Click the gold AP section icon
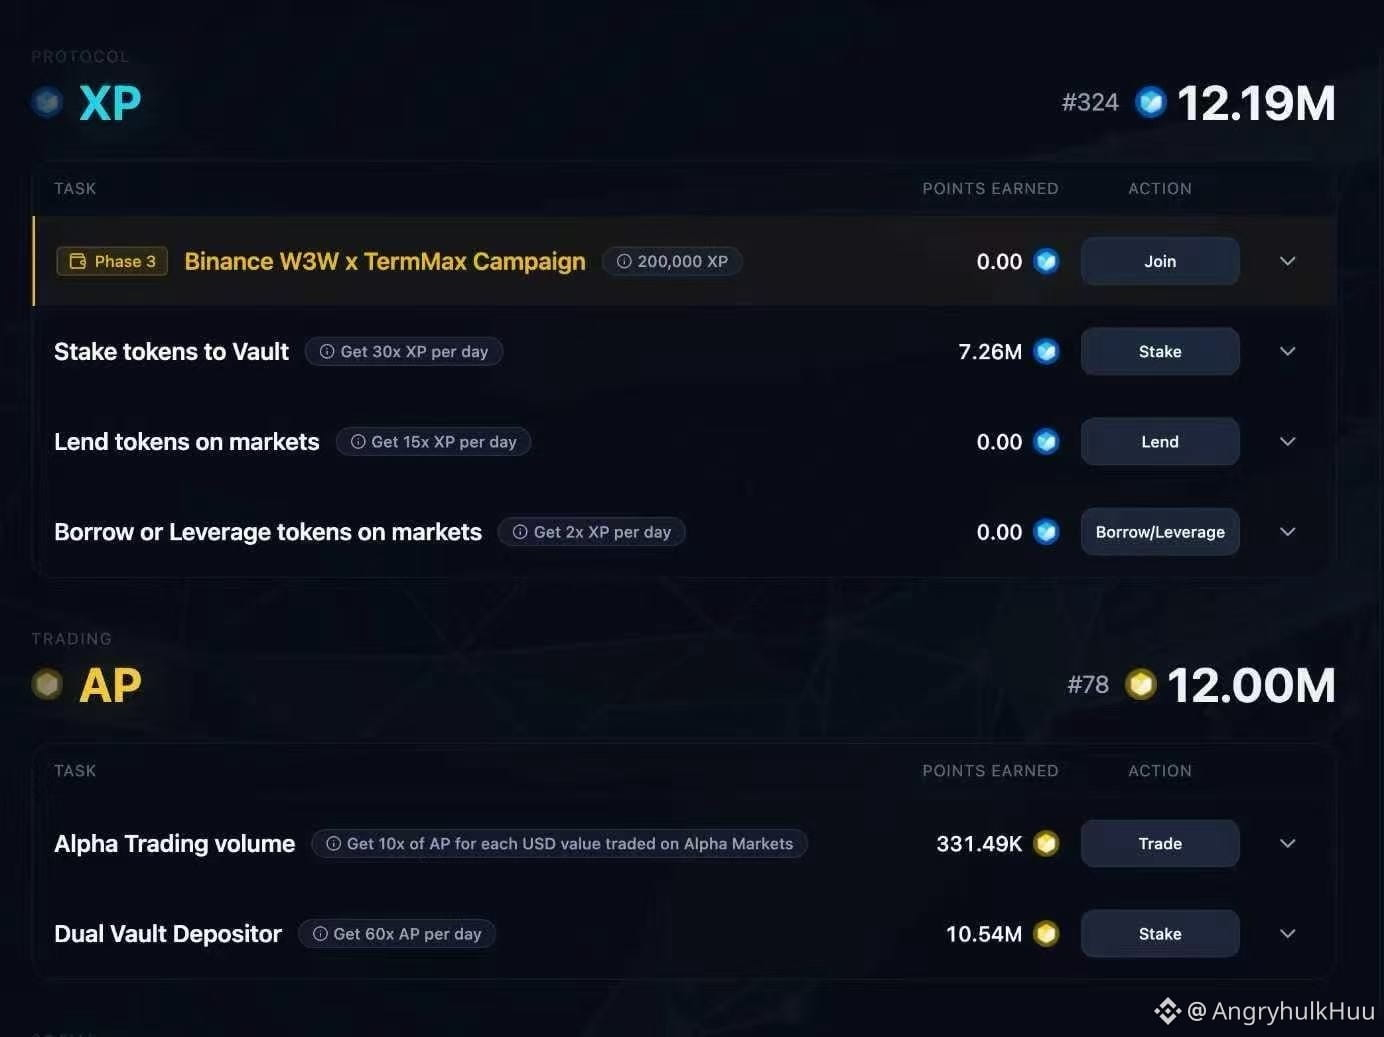 click(x=47, y=684)
